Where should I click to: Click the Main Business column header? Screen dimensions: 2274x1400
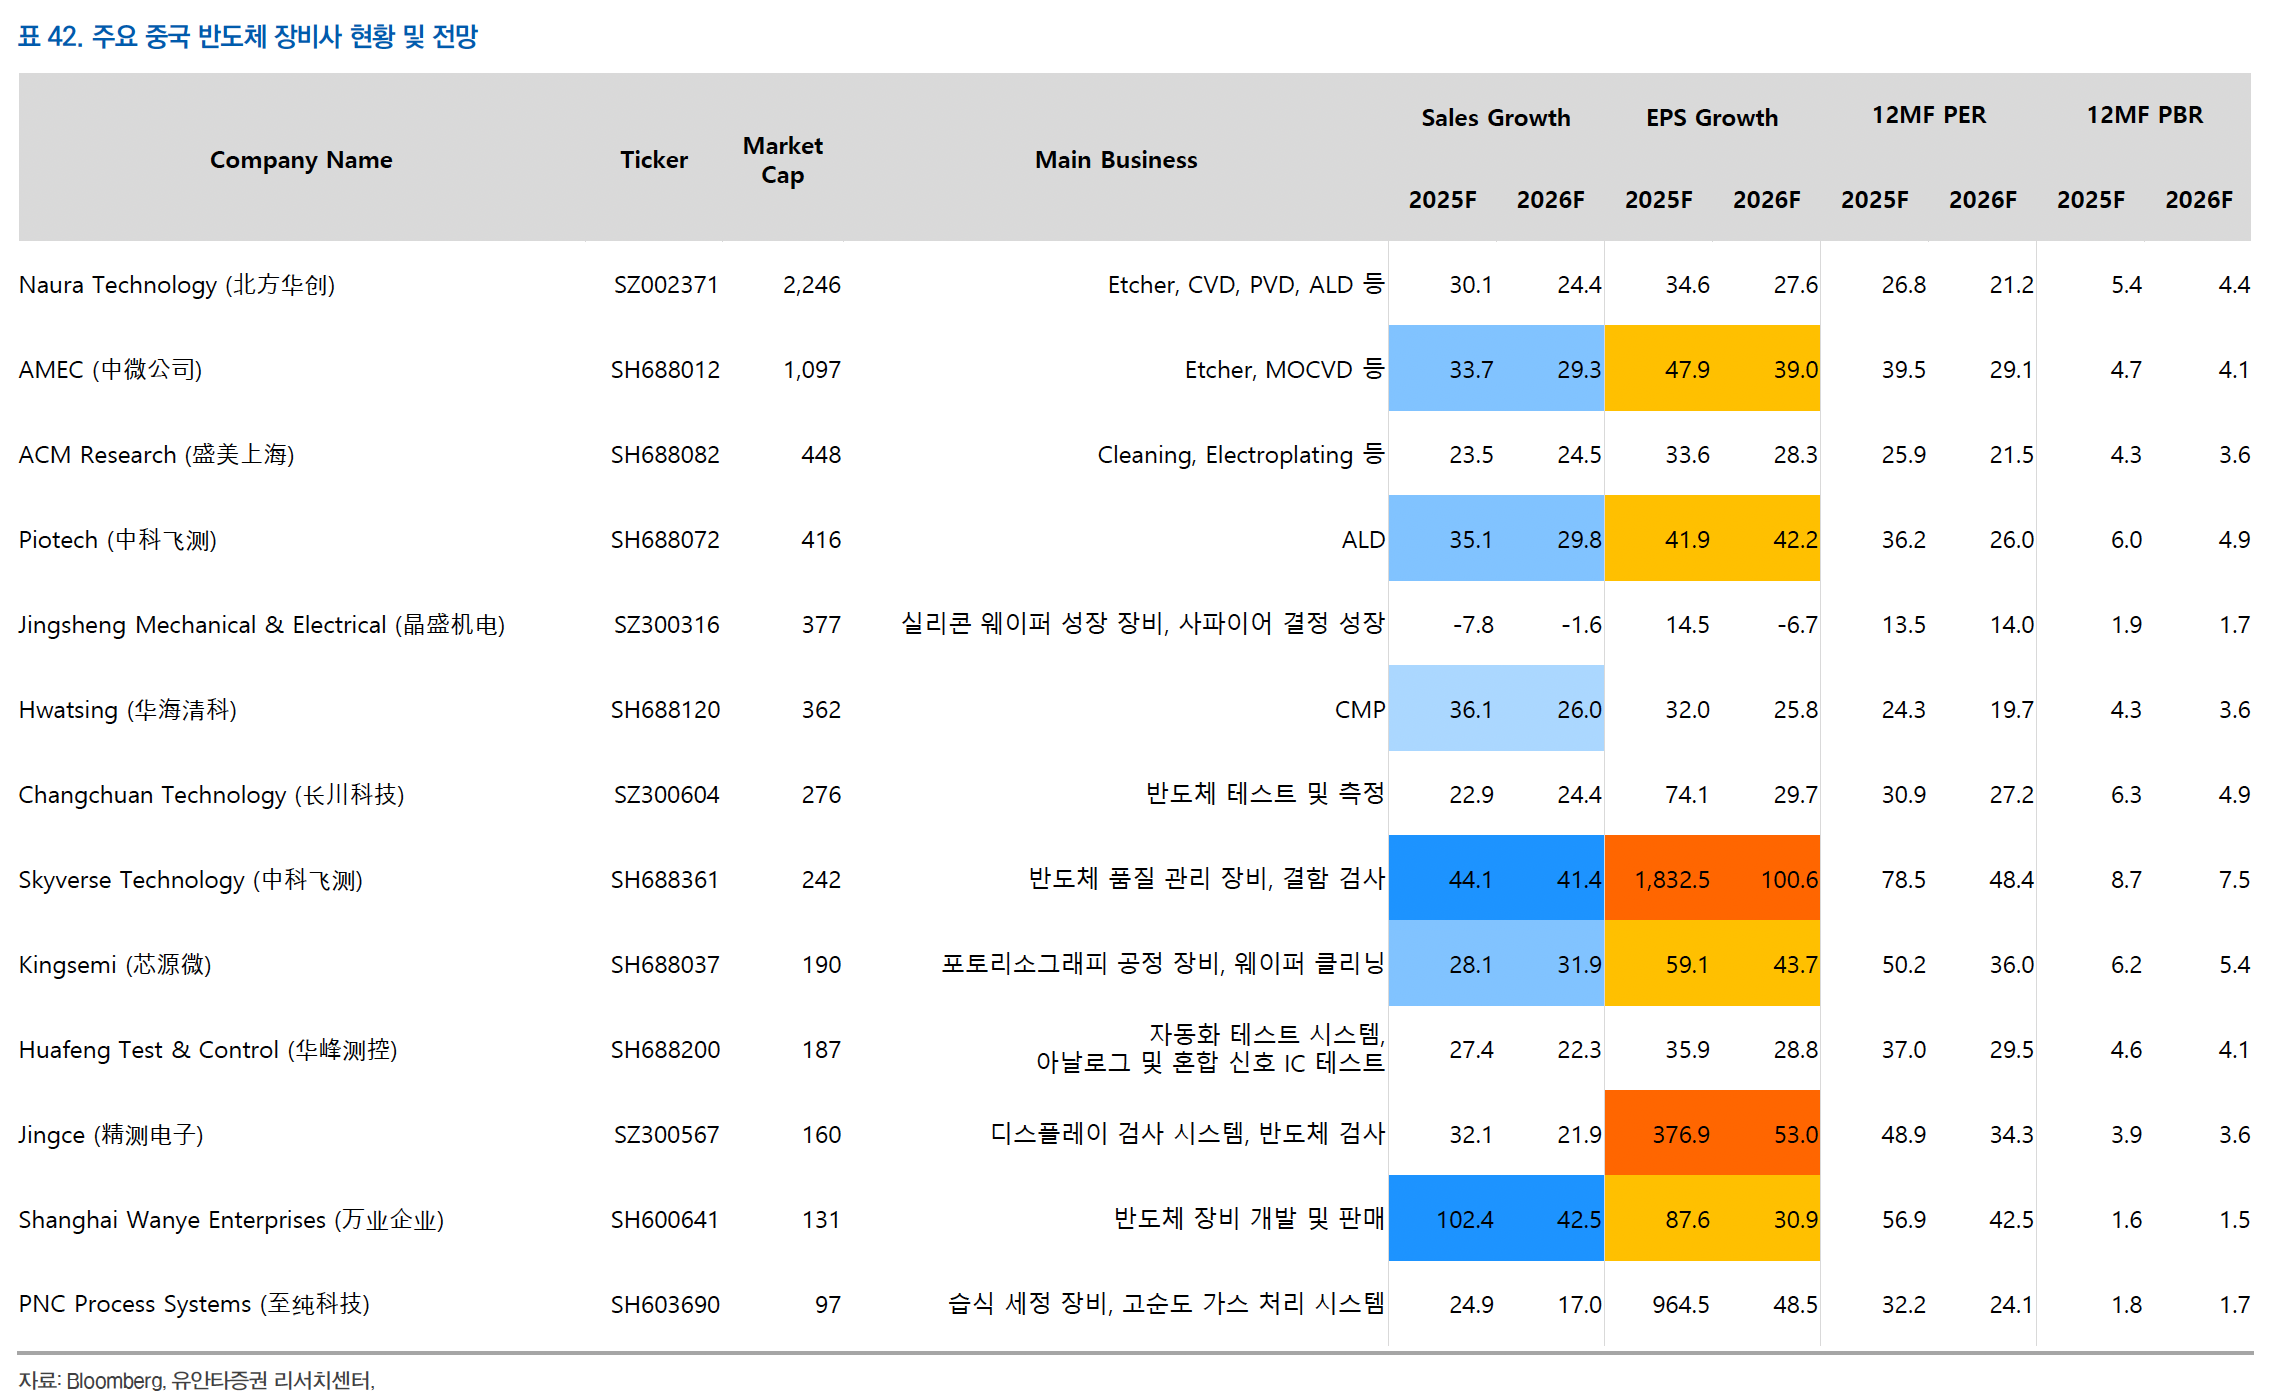(1115, 160)
